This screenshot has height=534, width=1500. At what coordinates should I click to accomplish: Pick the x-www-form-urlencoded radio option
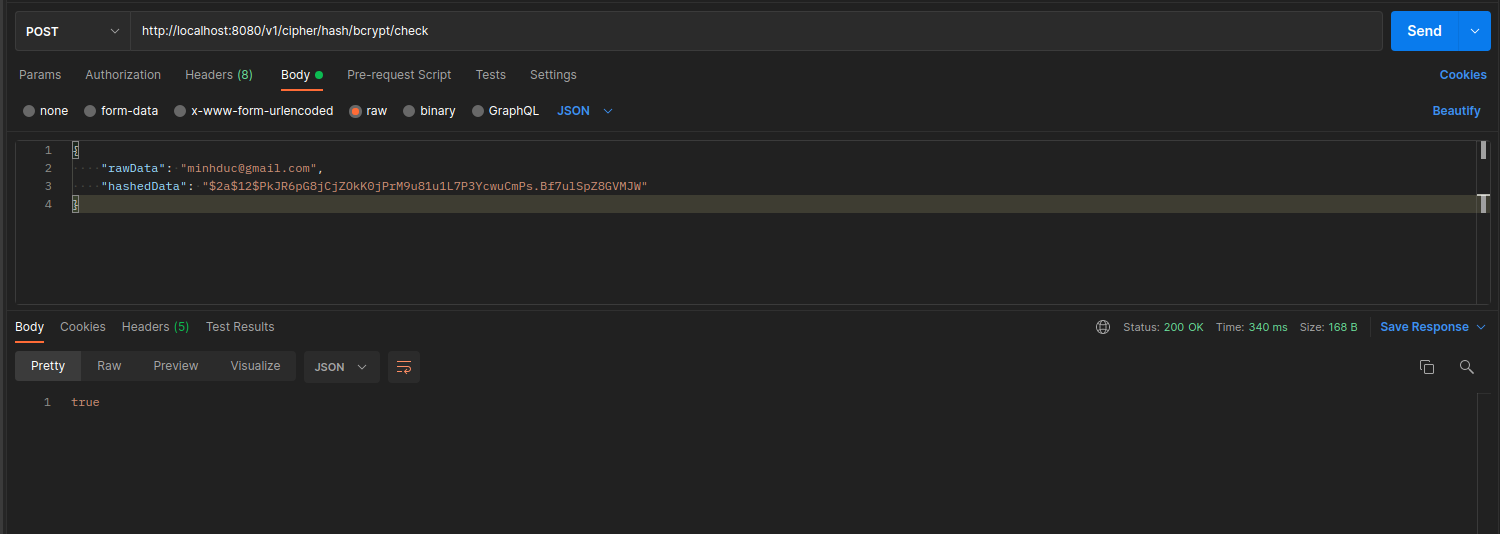click(x=180, y=111)
